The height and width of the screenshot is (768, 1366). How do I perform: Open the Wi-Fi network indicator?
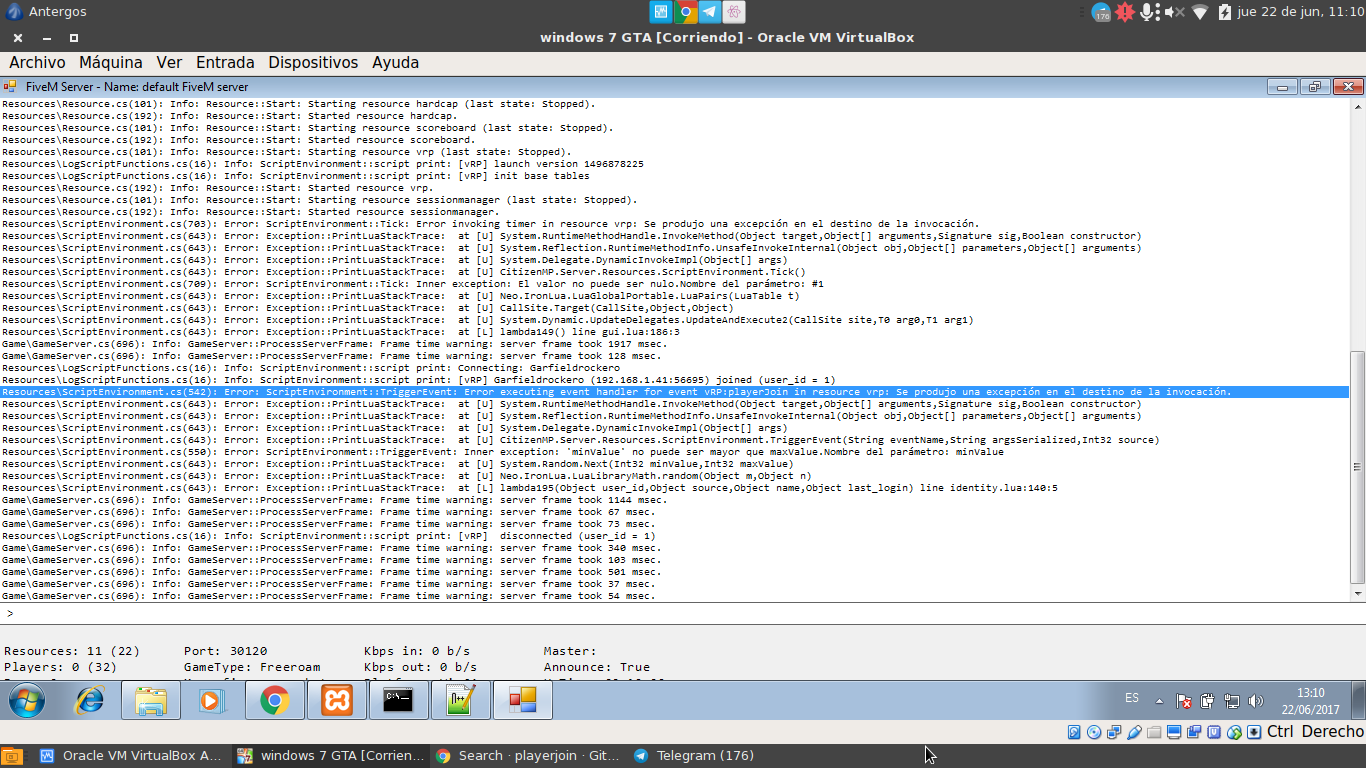pyautogui.click(x=1200, y=12)
